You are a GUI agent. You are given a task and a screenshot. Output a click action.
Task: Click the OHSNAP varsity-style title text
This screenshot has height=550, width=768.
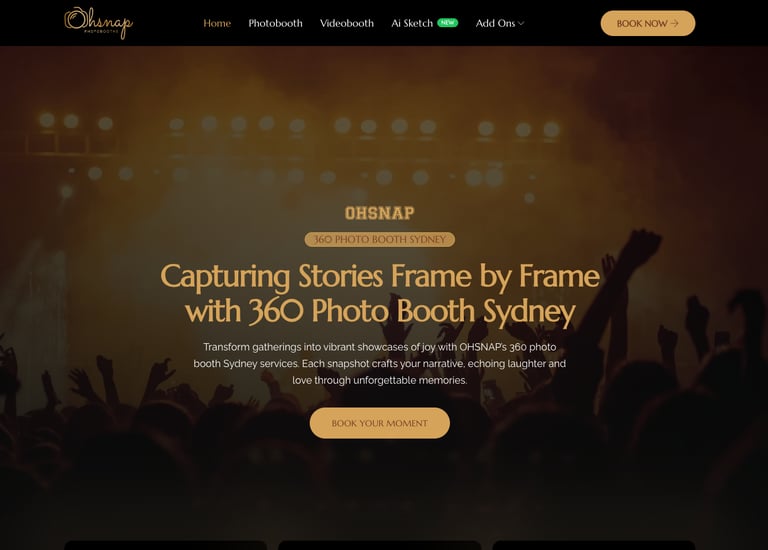[380, 213]
